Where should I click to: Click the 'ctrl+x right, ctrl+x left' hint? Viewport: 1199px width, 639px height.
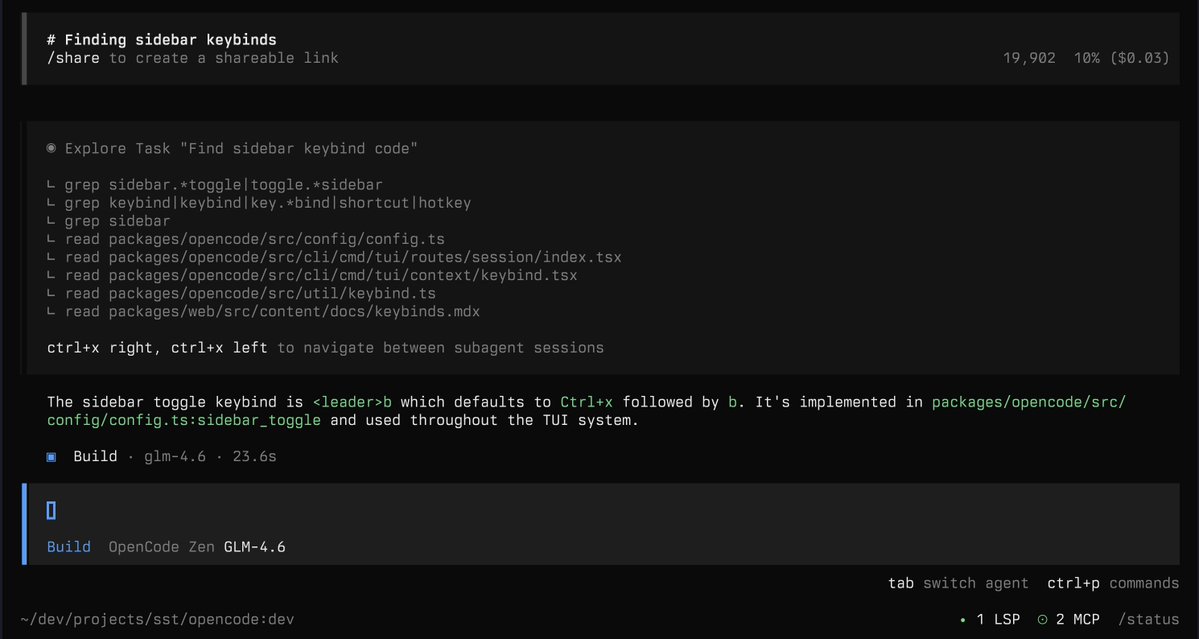(157, 348)
